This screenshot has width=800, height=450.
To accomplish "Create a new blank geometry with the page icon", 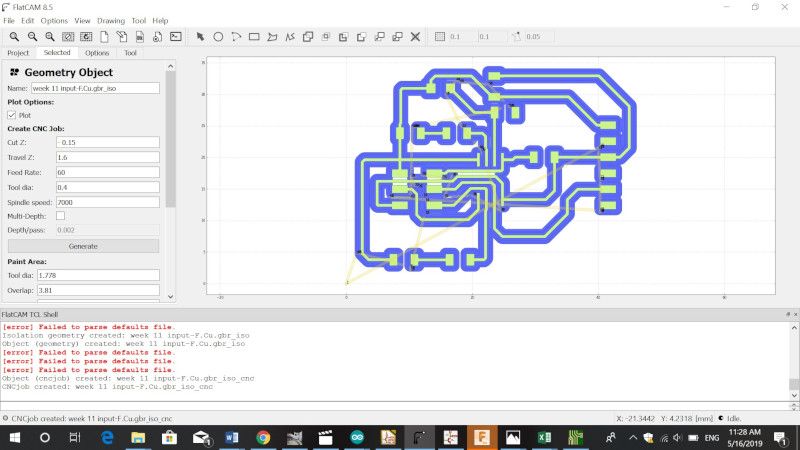I will (104, 37).
